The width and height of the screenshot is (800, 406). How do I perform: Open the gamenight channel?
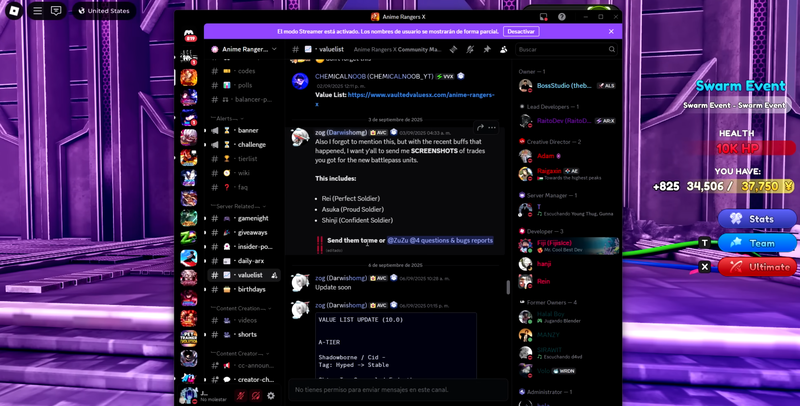pos(244,218)
